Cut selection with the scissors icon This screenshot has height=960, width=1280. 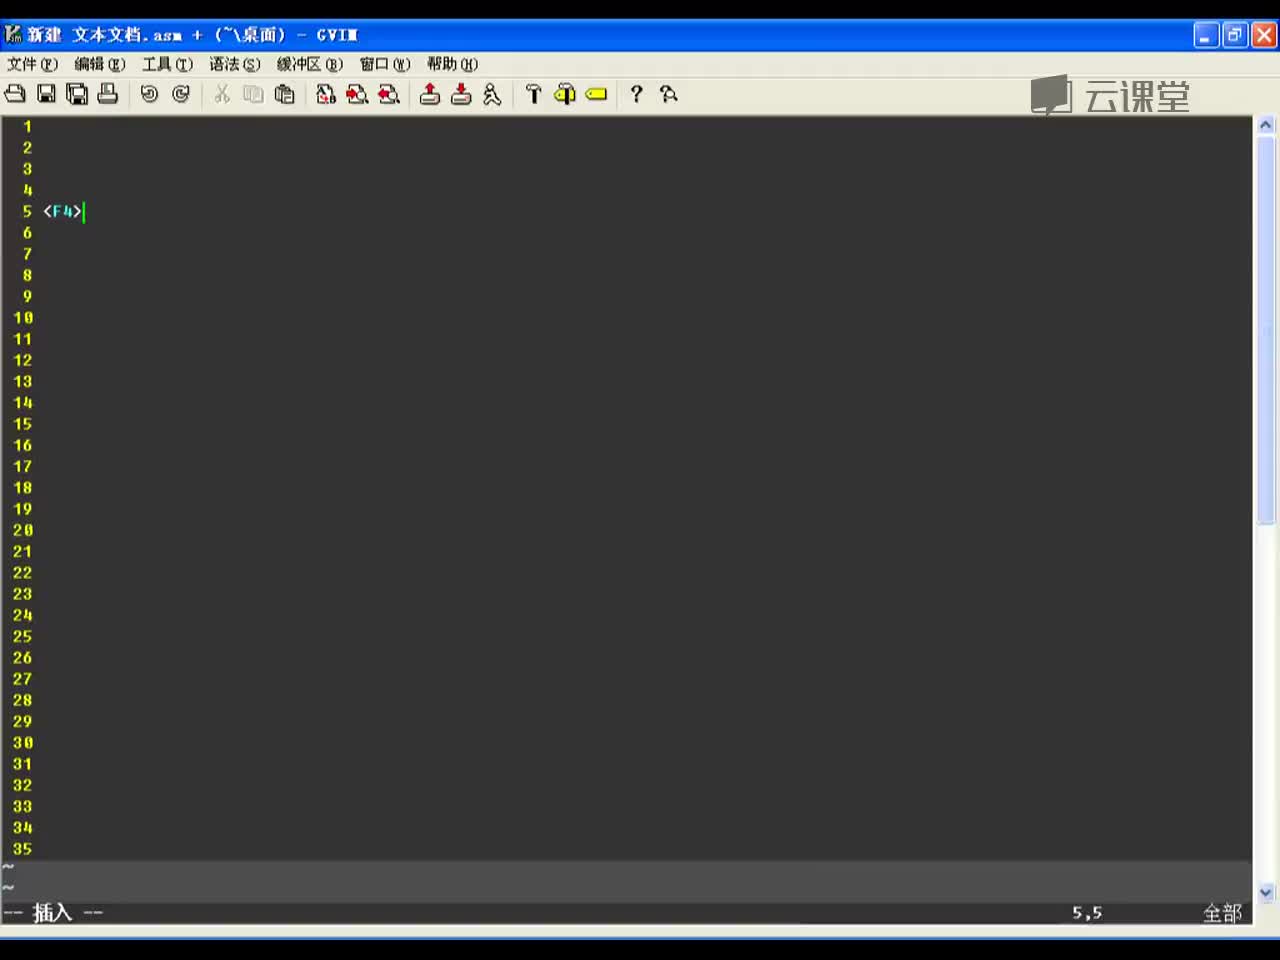tap(222, 94)
